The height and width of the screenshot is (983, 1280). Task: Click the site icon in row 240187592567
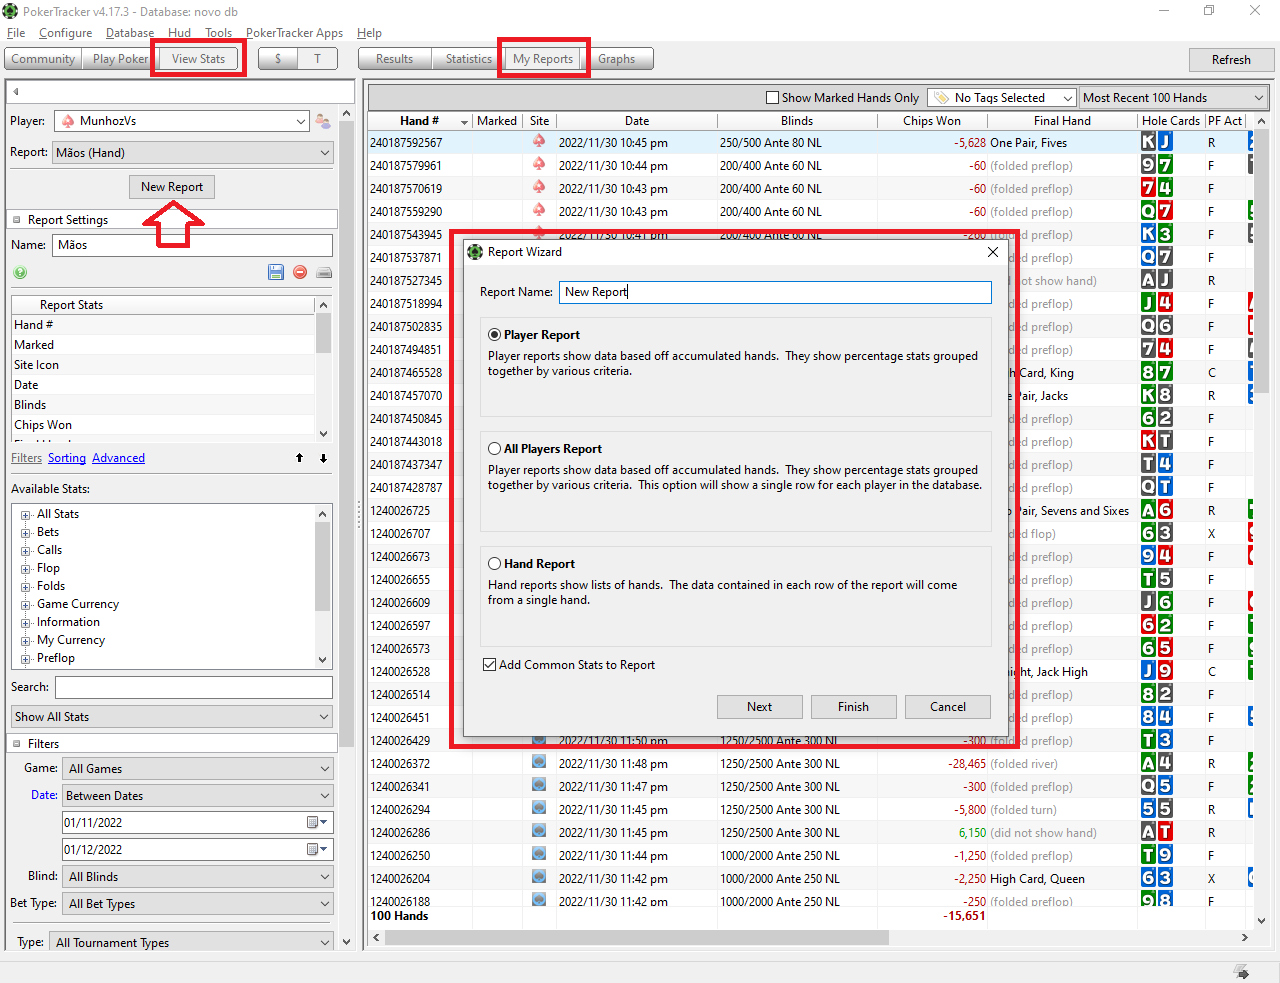[539, 142]
